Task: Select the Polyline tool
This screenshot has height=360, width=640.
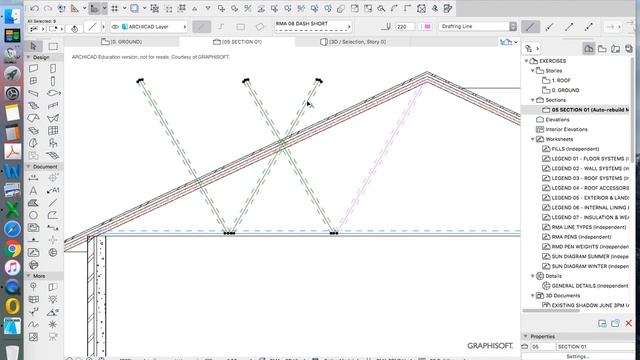Action: (x=53, y=215)
